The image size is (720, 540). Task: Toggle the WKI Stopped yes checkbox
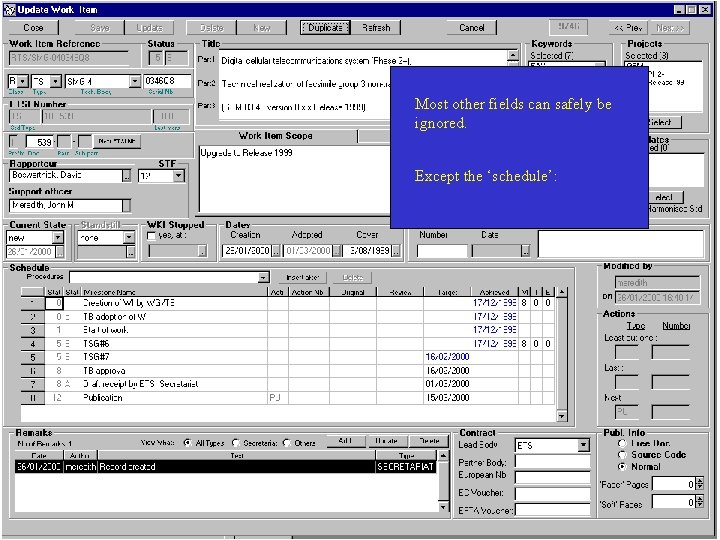(x=151, y=236)
